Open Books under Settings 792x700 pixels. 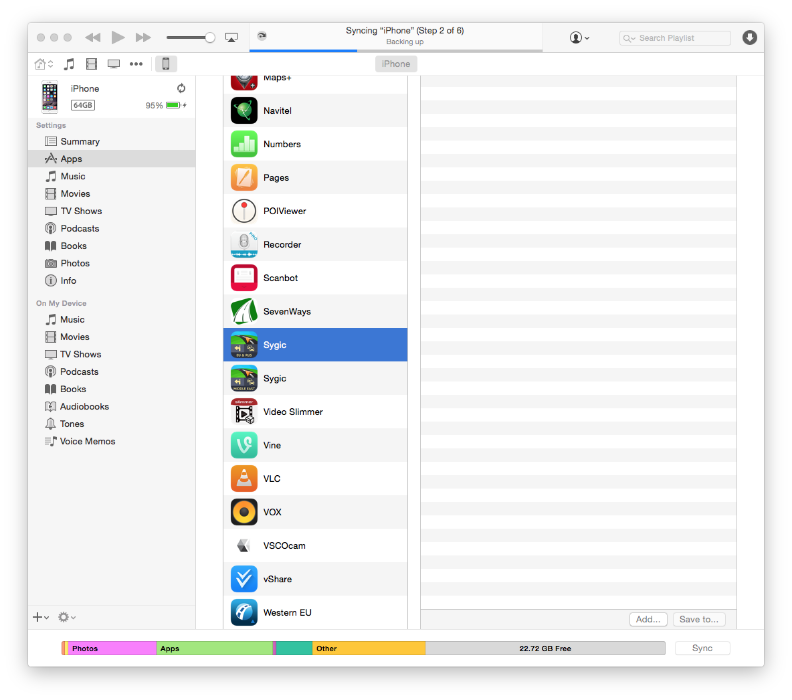coord(112,246)
